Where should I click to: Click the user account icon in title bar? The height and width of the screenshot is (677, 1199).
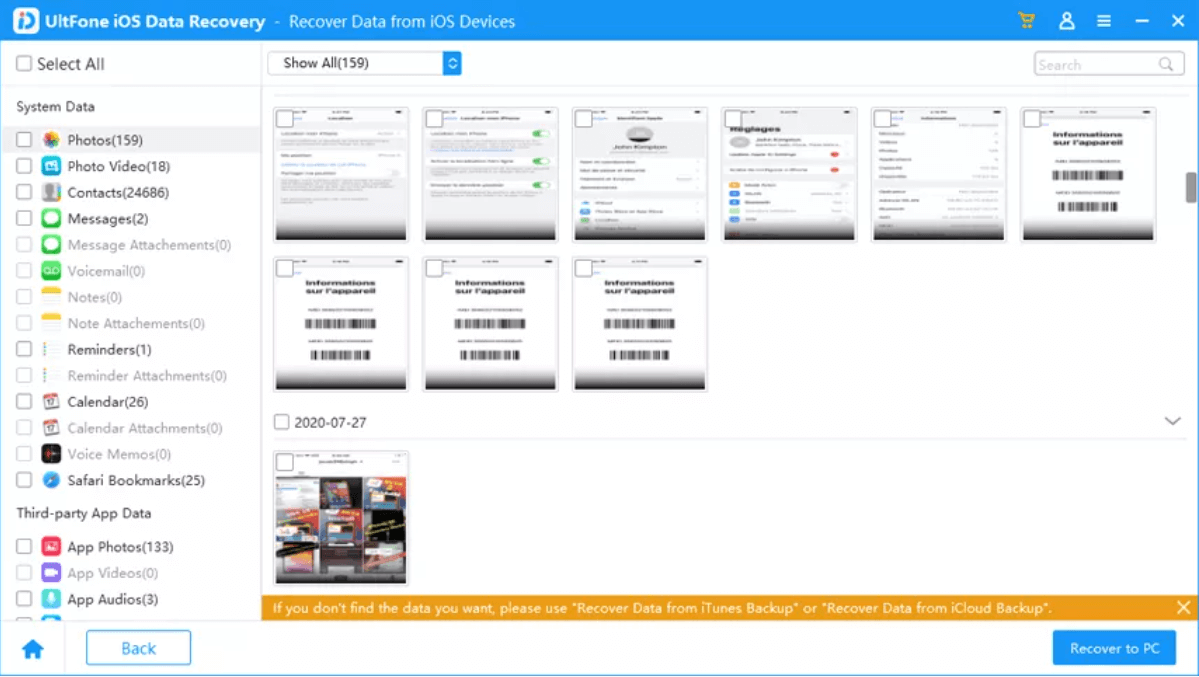coord(1066,20)
